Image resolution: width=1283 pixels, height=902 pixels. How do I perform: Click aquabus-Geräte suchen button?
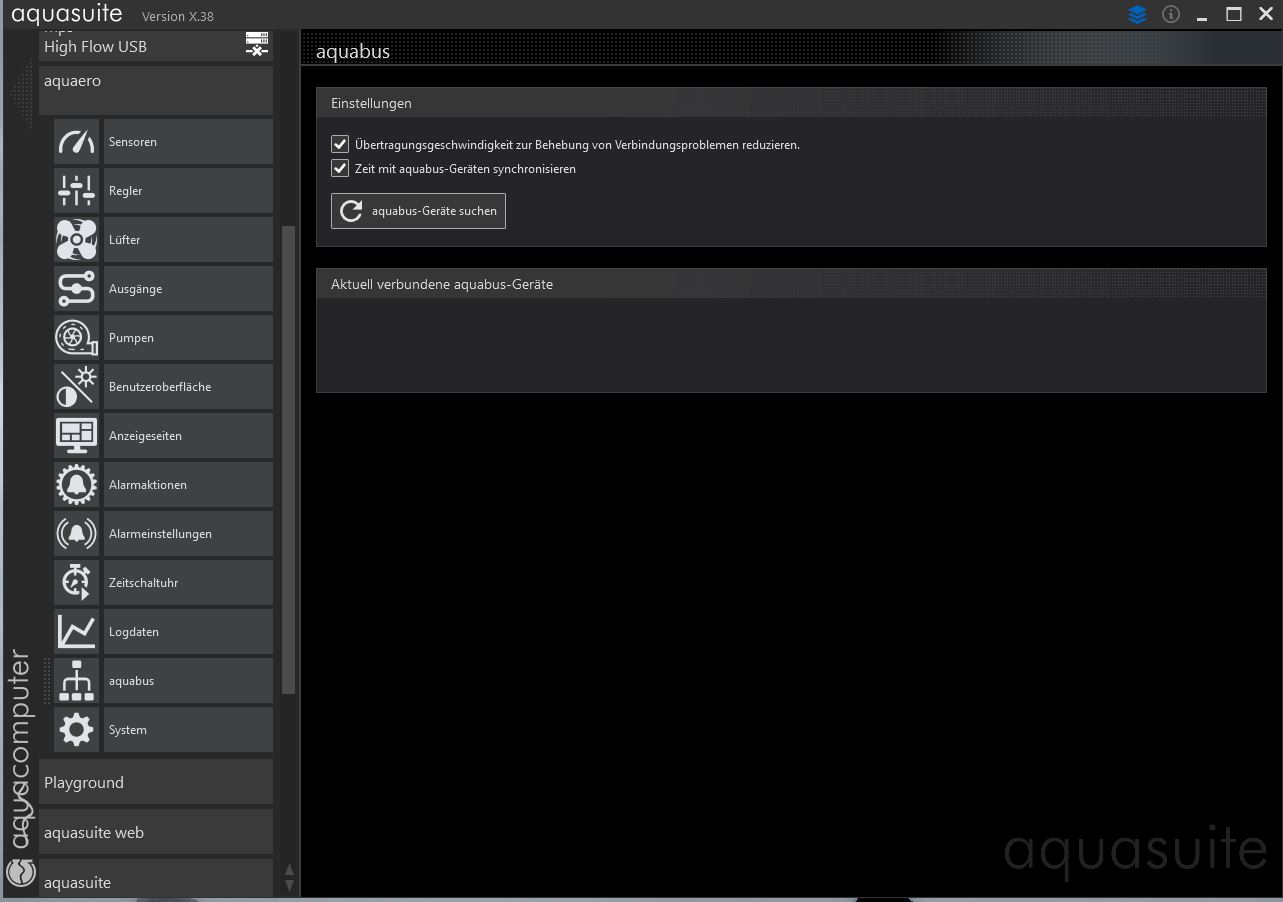pos(418,211)
